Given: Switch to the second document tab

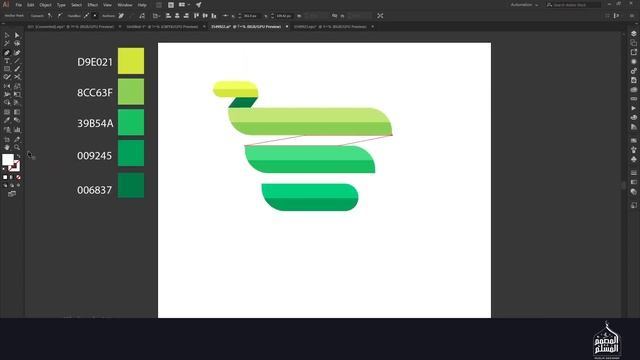Looking at the screenshot, I should click(x=162, y=27).
